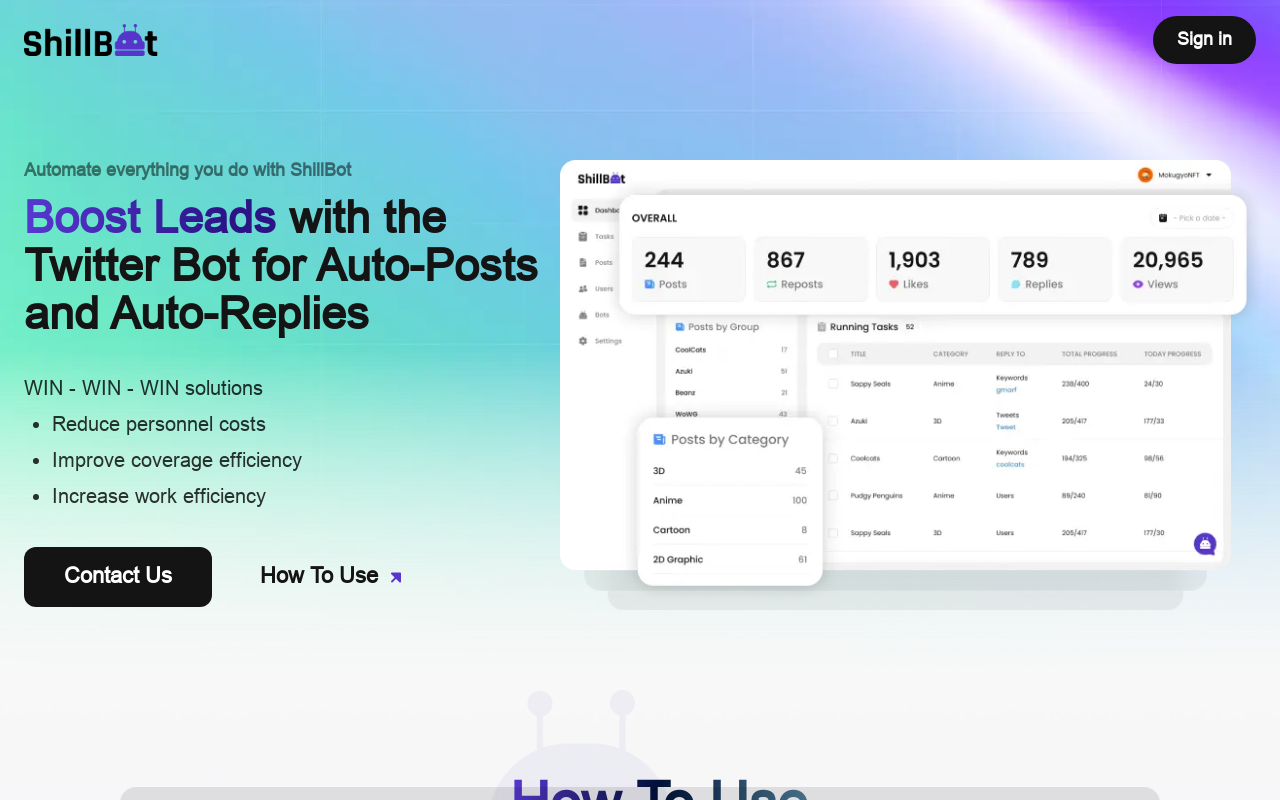Click the Running Tasks clipboard icon
This screenshot has height=800, width=1280.
[822, 326]
